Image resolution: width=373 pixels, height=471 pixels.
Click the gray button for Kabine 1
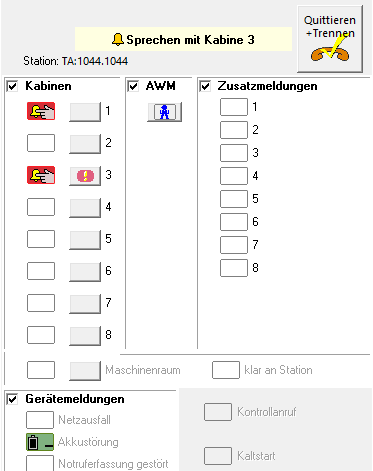(x=85, y=112)
